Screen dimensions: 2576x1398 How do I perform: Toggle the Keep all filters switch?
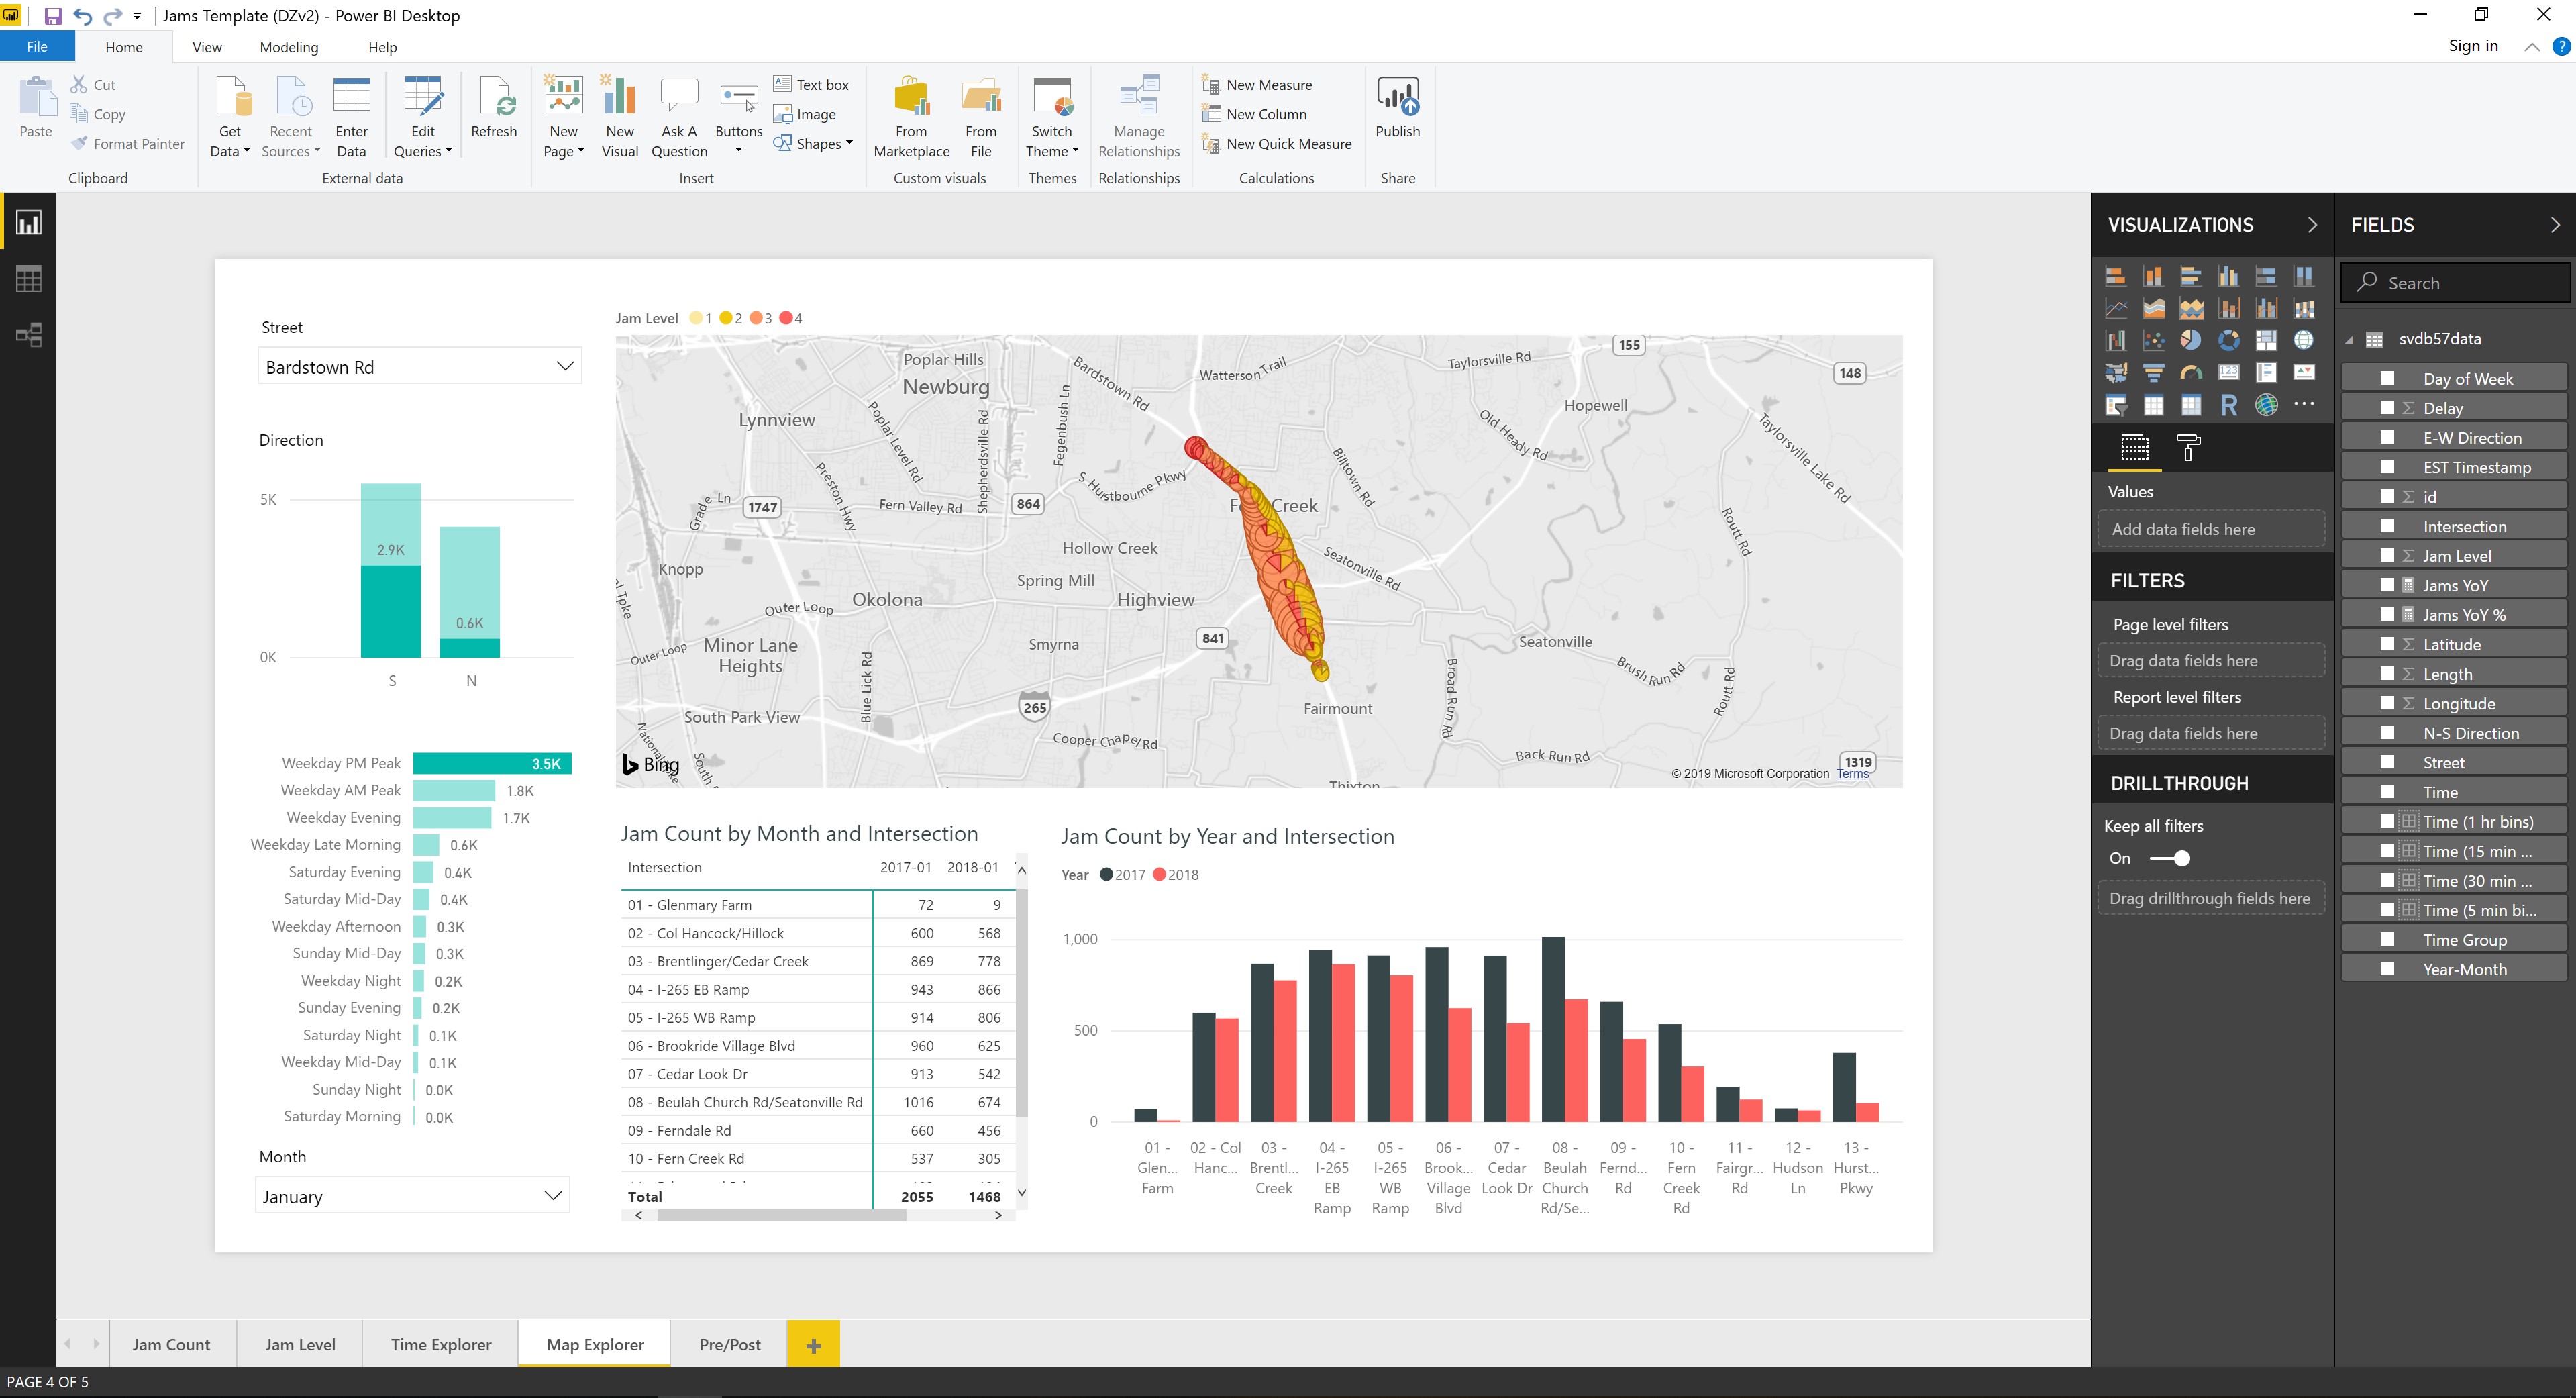point(2170,858)
